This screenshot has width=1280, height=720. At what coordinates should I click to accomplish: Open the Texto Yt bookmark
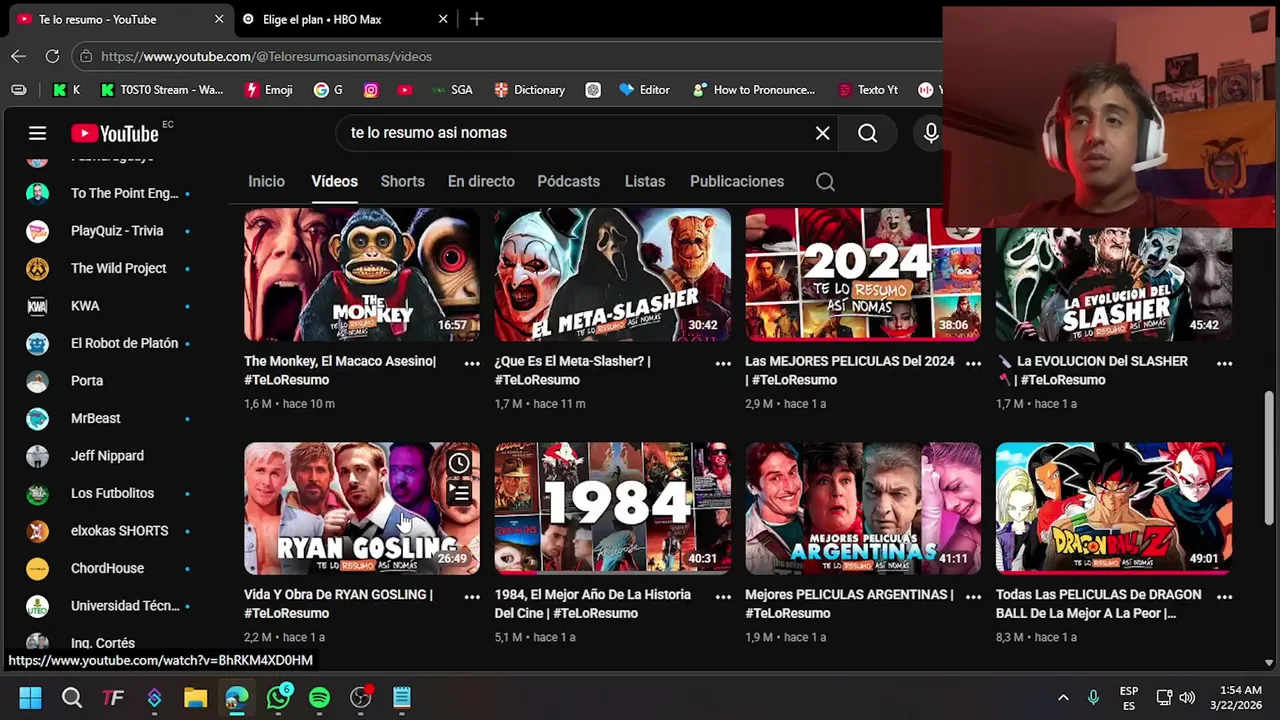click(x=867, y=90)
